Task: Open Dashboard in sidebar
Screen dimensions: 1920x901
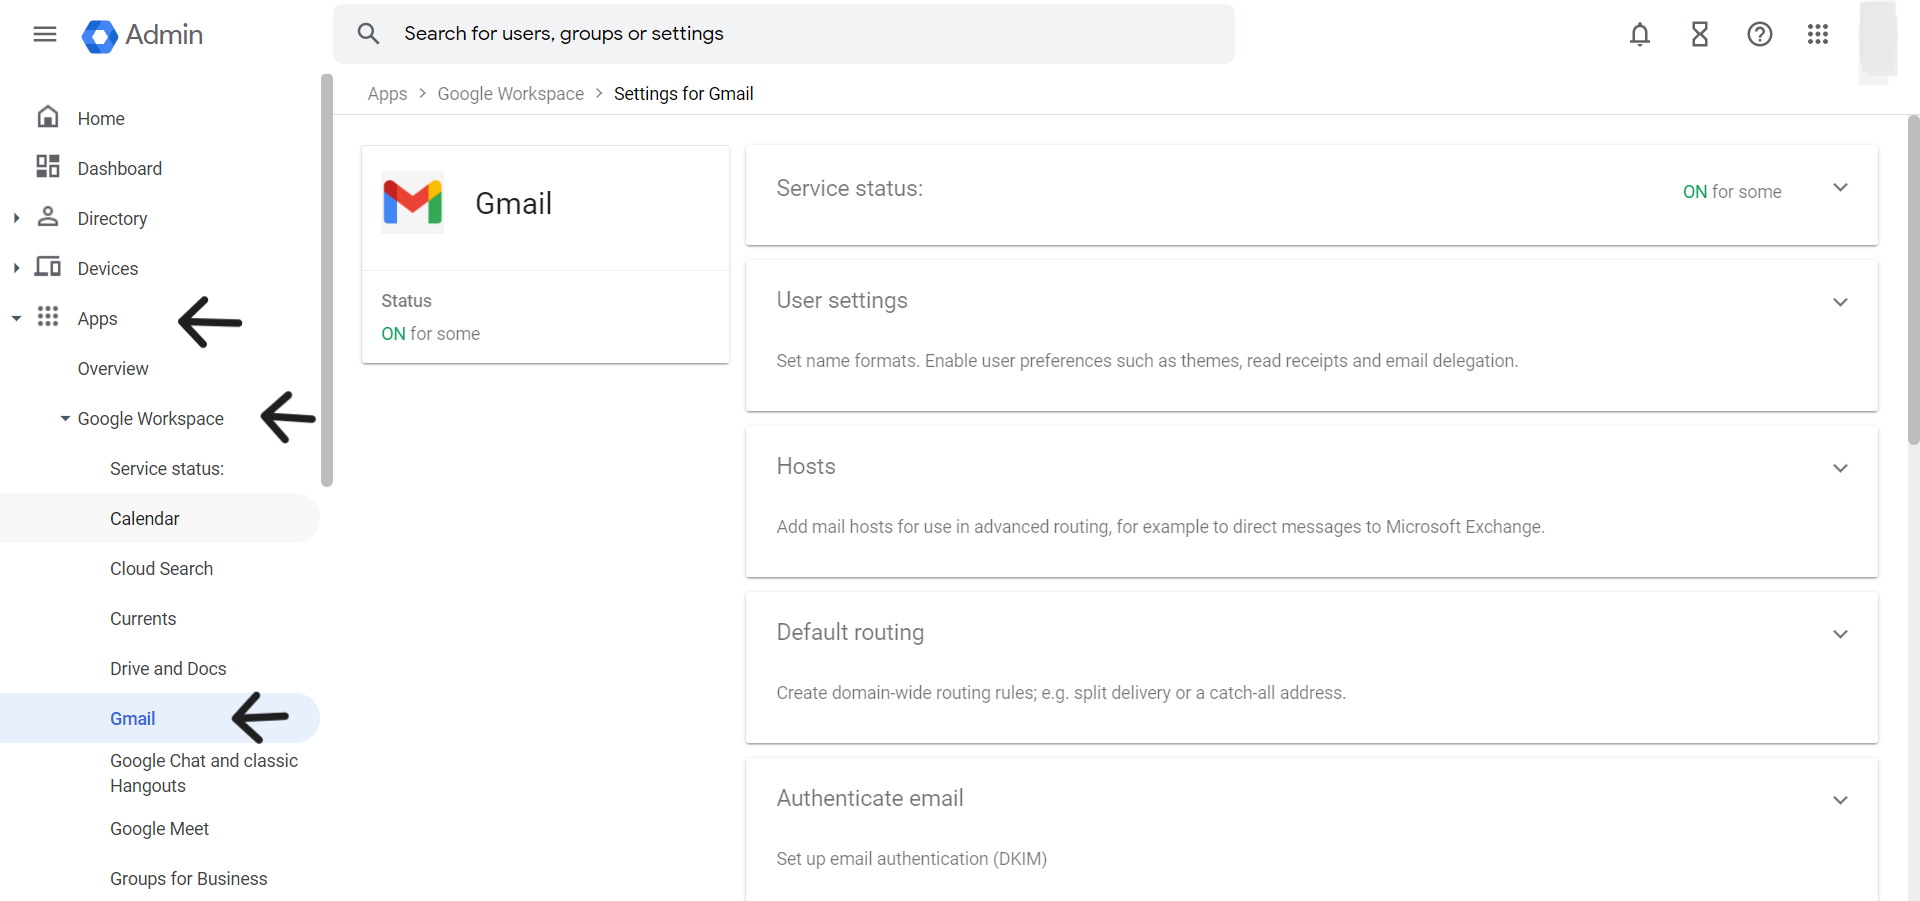Action: 120,168
